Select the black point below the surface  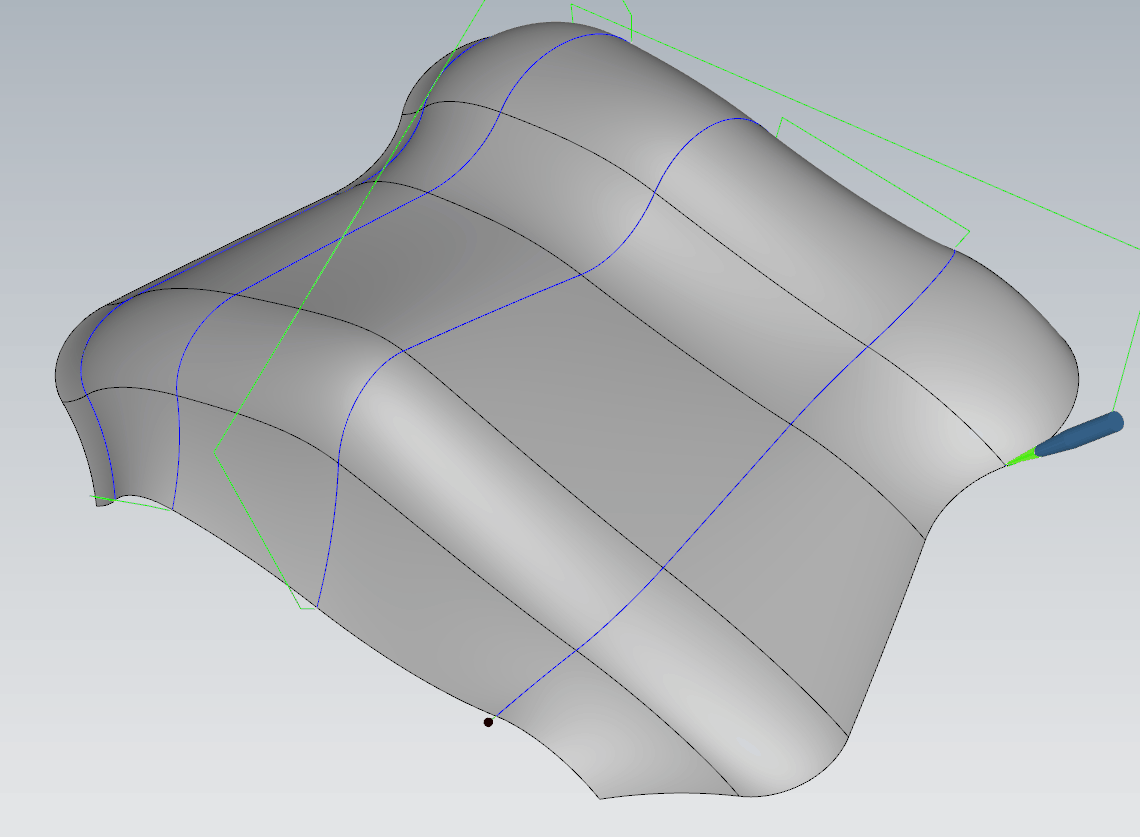(488, 722)
